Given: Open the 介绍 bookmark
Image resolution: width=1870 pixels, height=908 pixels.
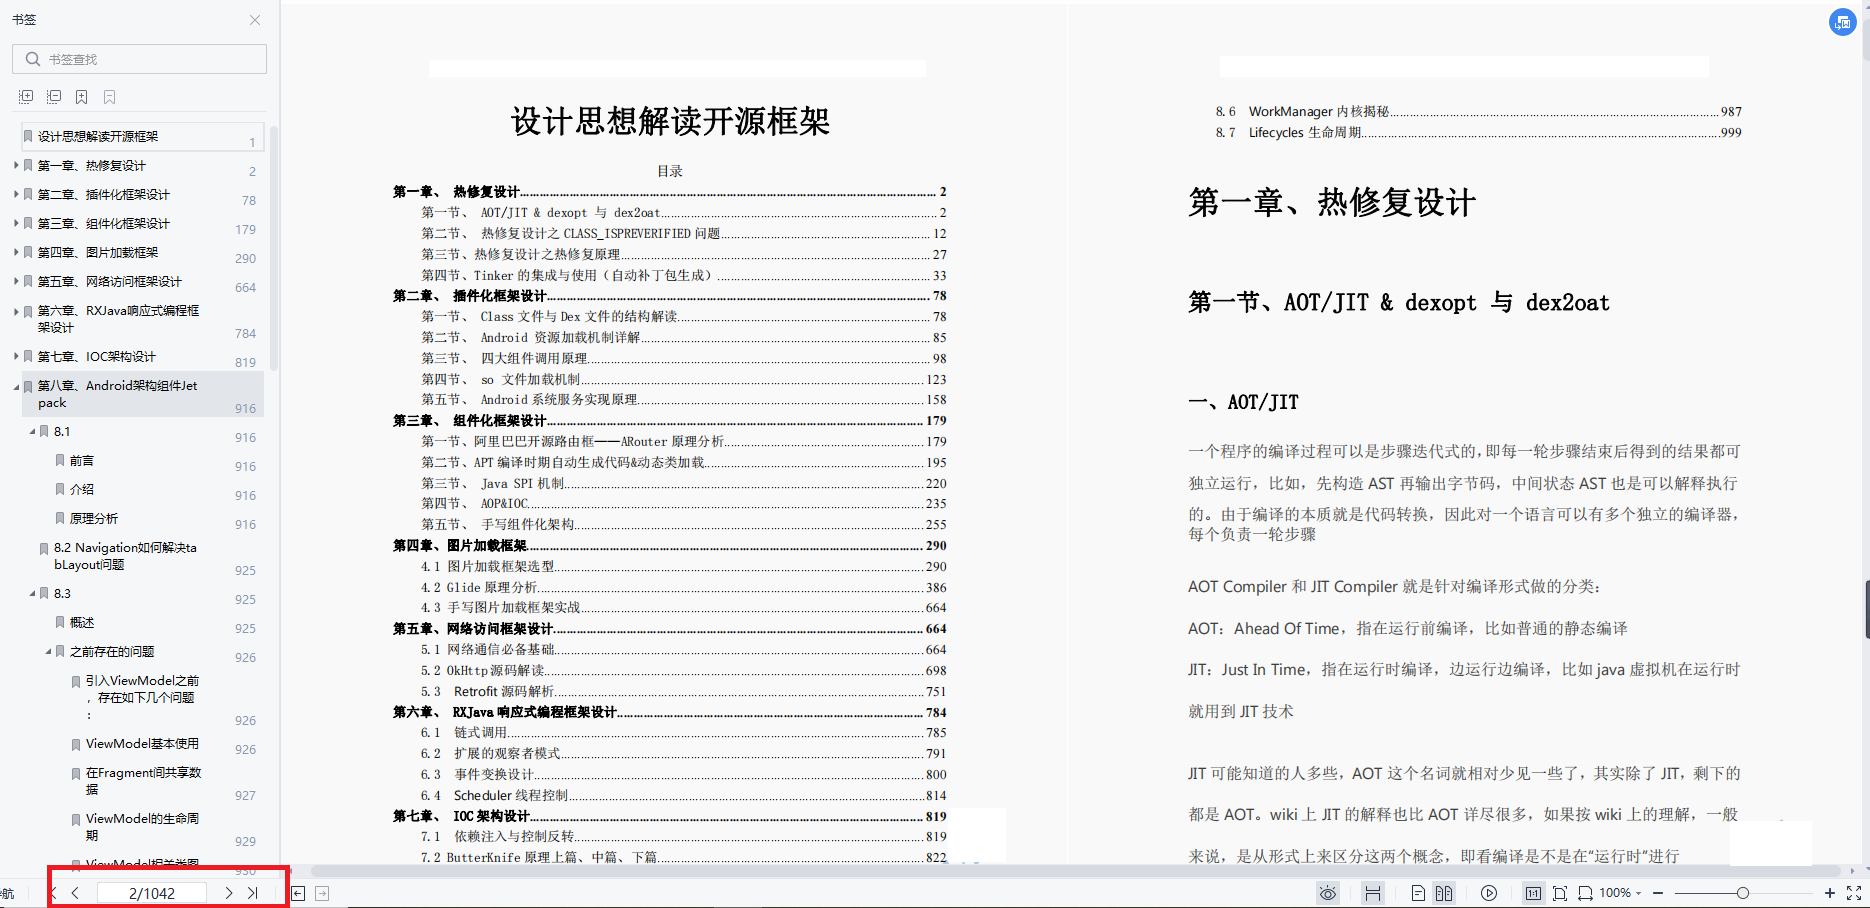Looking at the screenshot, I should point(82,489).
